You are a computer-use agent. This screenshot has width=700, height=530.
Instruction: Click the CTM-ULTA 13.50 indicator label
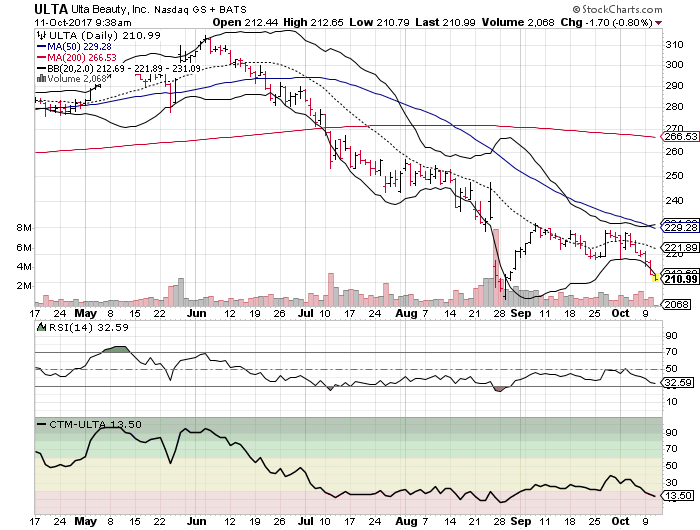95,424
